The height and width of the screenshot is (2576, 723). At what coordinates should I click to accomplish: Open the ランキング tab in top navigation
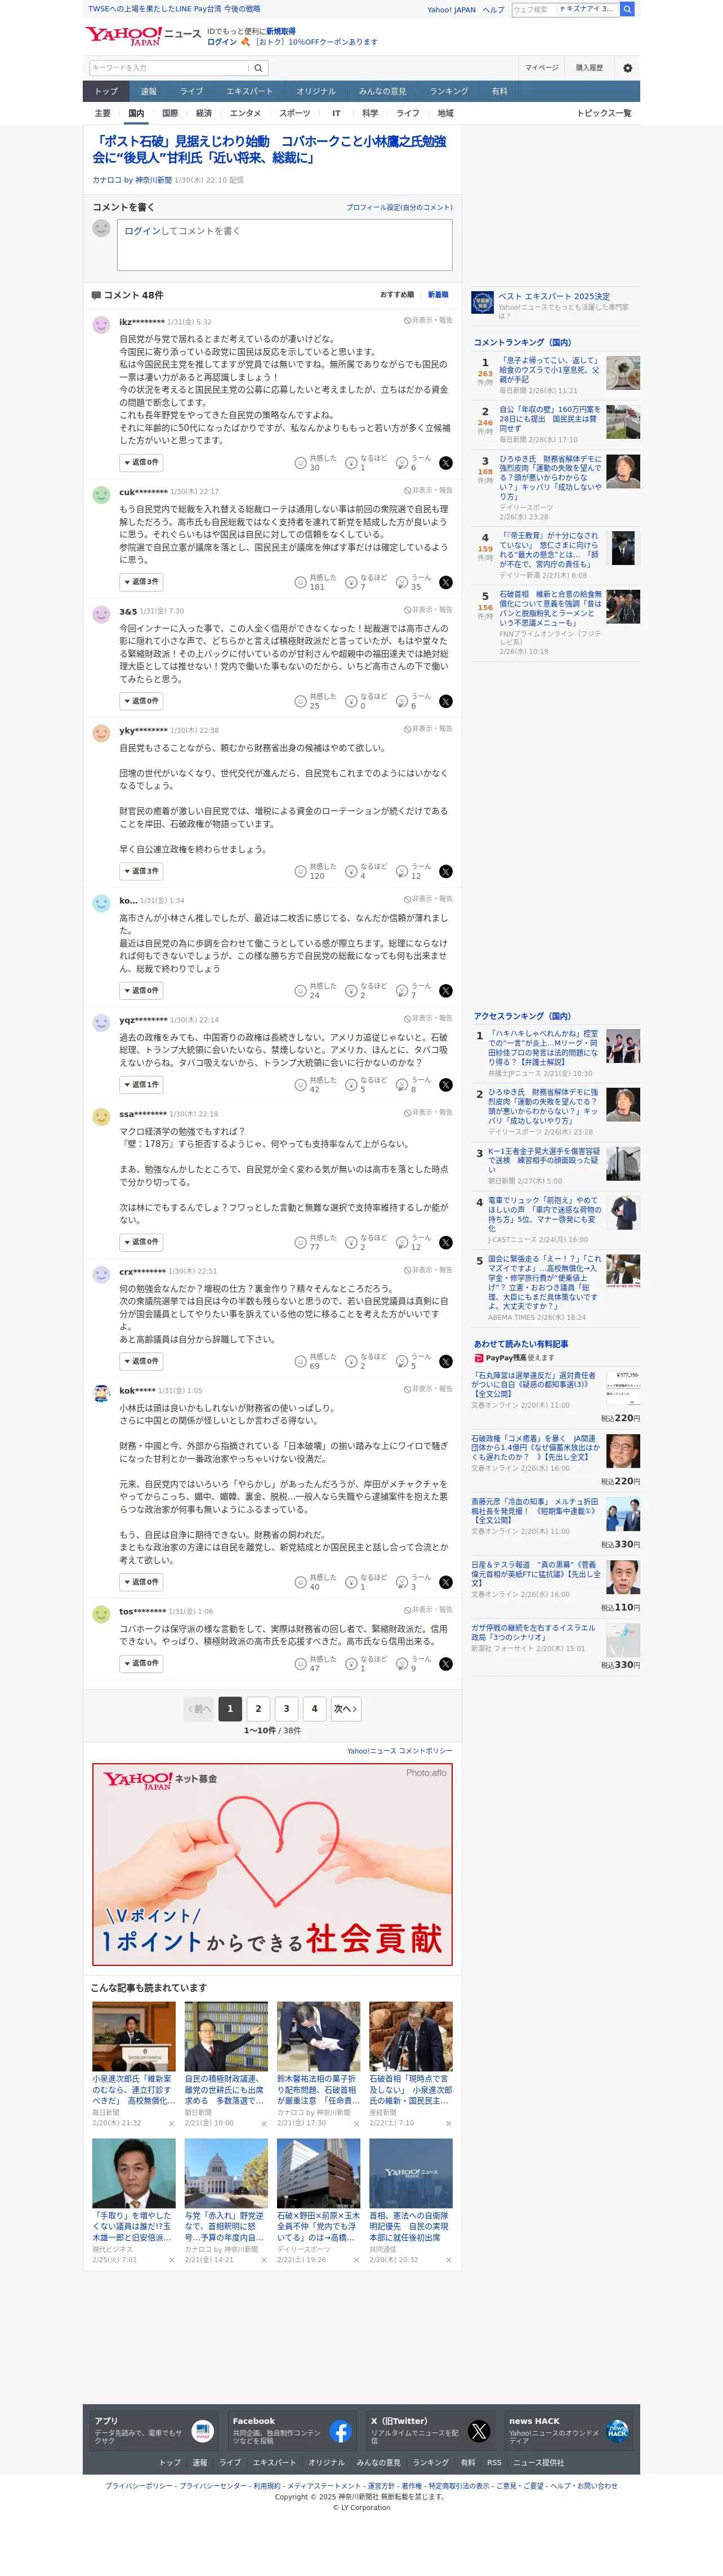[x=448, y=91]
